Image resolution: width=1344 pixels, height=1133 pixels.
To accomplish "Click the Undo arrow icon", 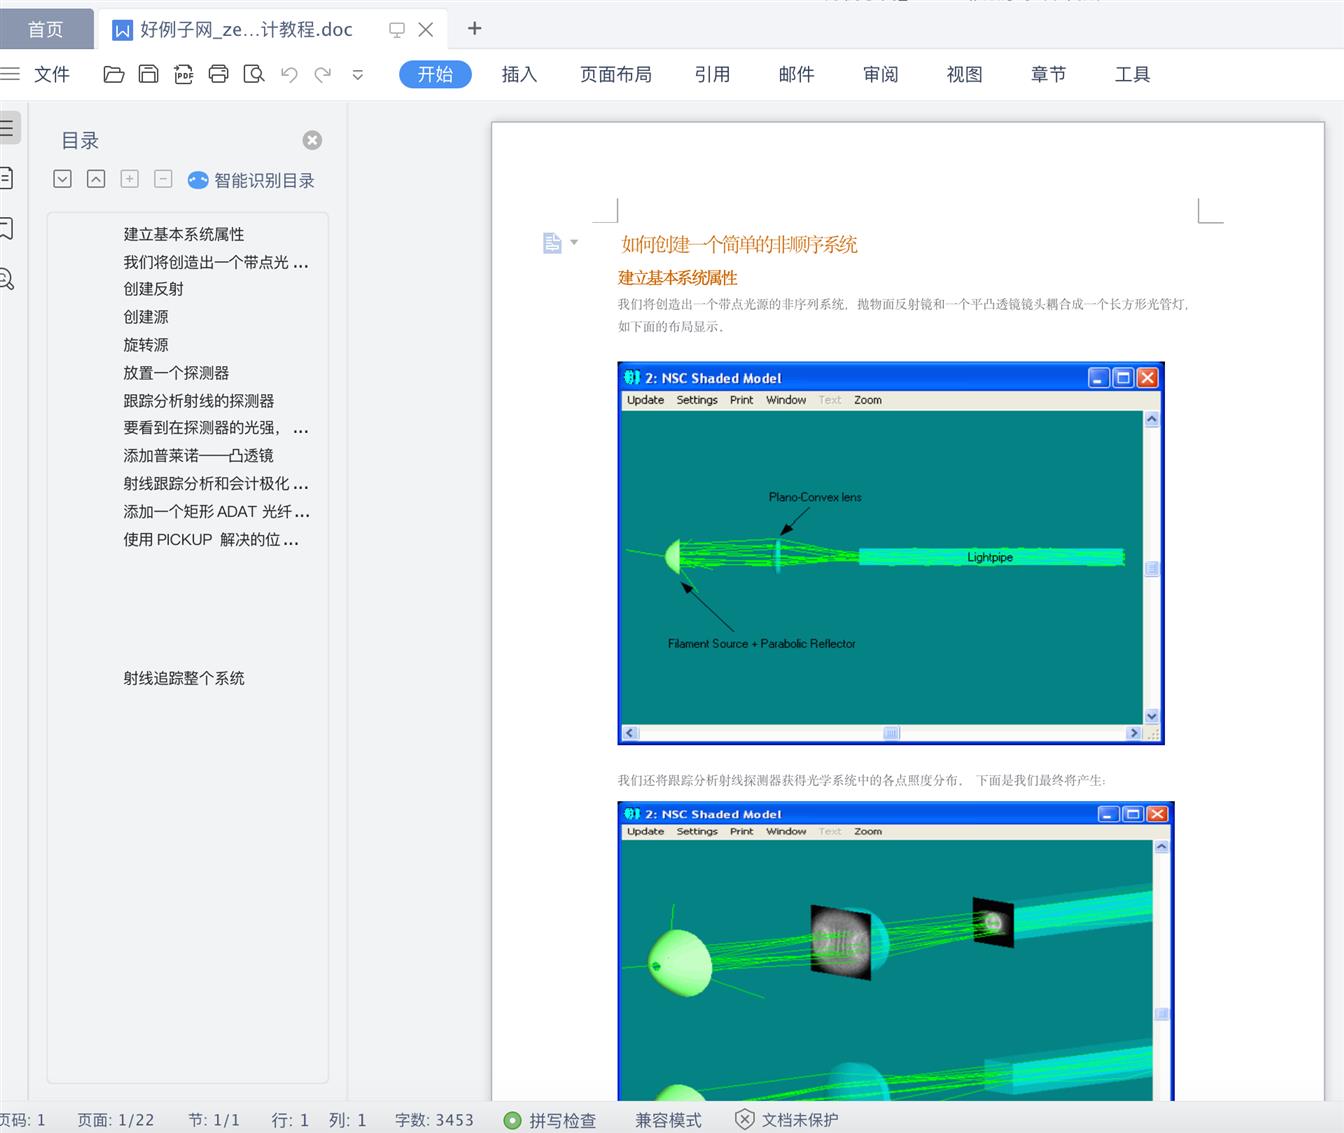I will pos(289,74).
